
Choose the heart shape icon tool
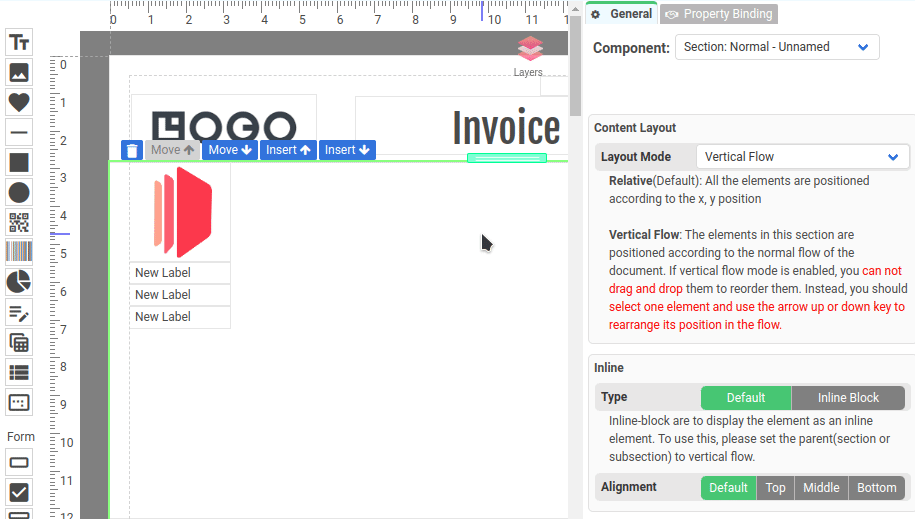(x=19, y=102)
